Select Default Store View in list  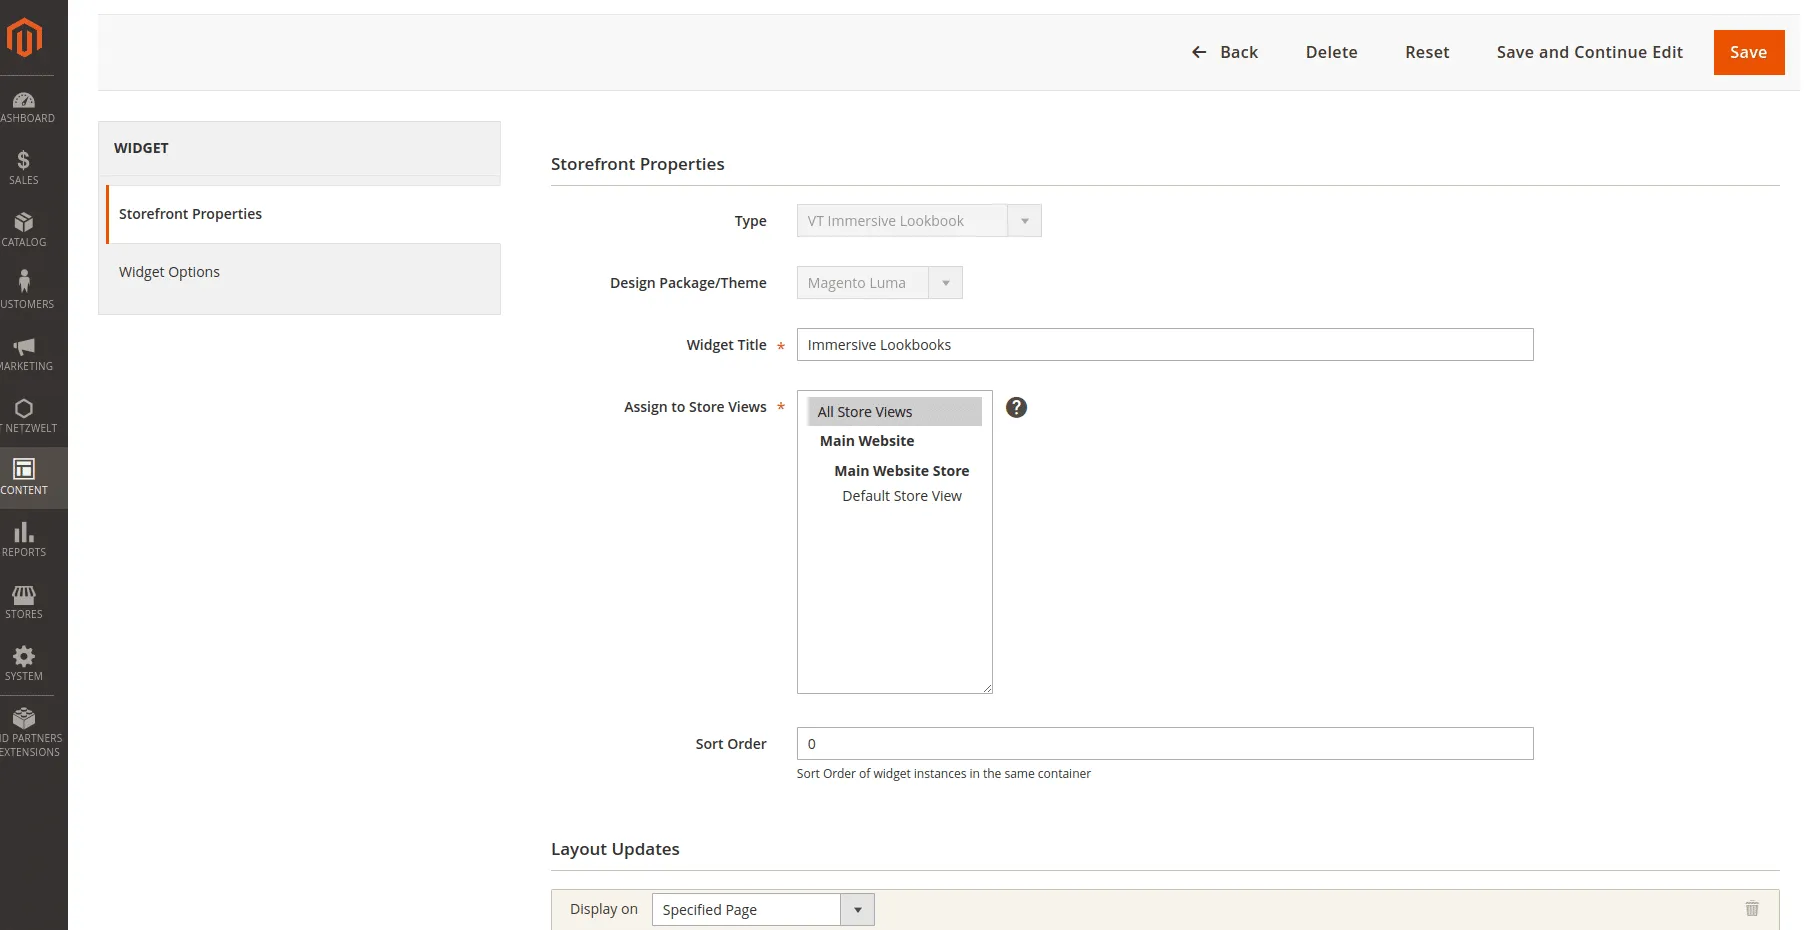coord(901,496)
